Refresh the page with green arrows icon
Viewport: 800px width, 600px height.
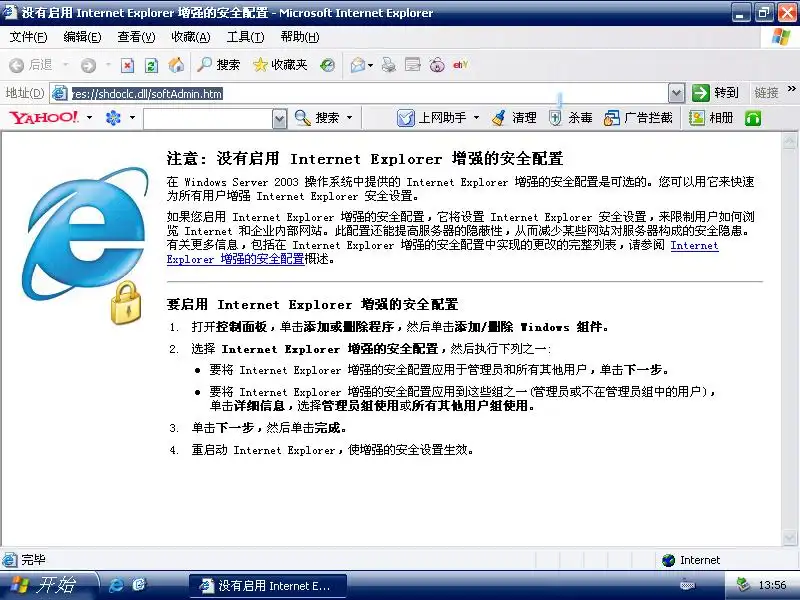tap(152, 65)
